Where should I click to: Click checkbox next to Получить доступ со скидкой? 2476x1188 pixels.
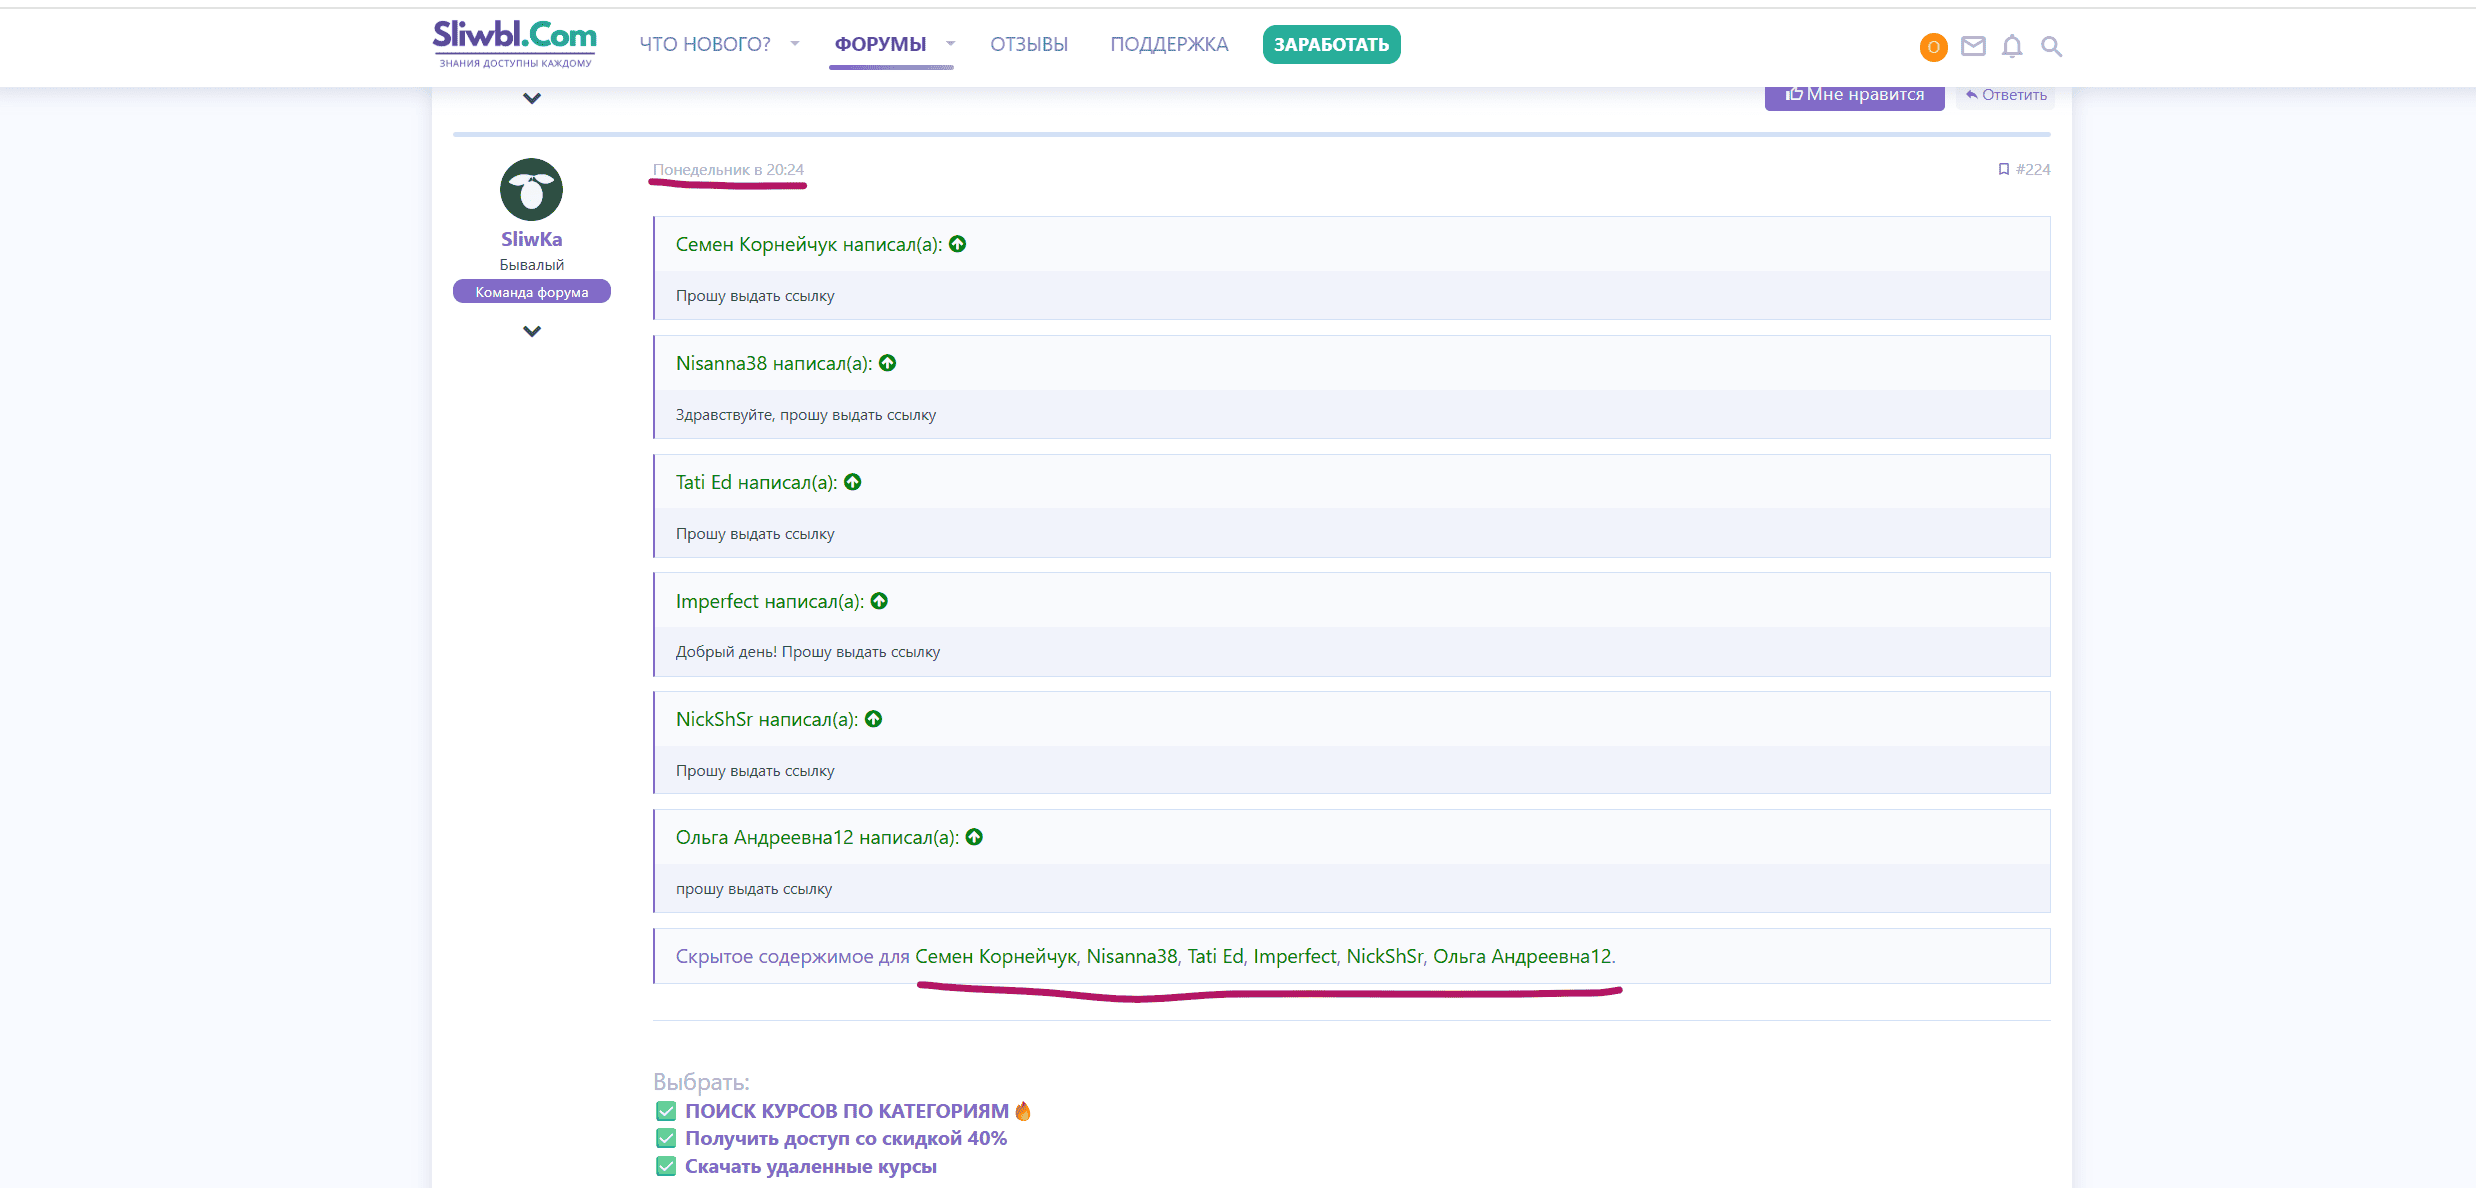click(666, 1138)
